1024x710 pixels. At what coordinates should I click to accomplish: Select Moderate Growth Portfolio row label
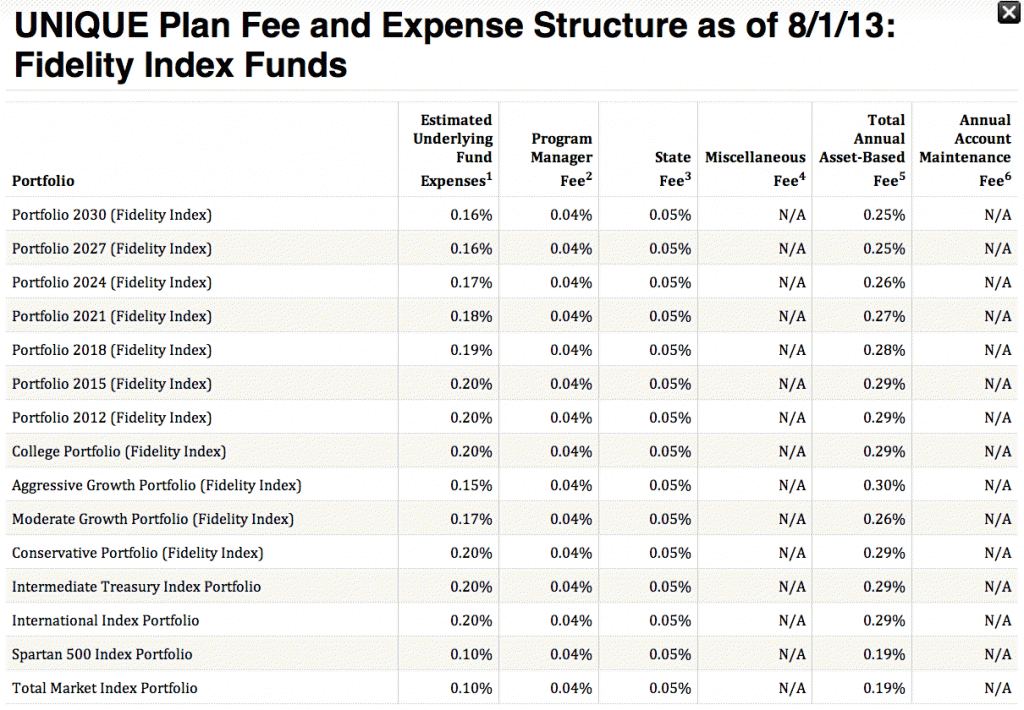pos(153,519)
